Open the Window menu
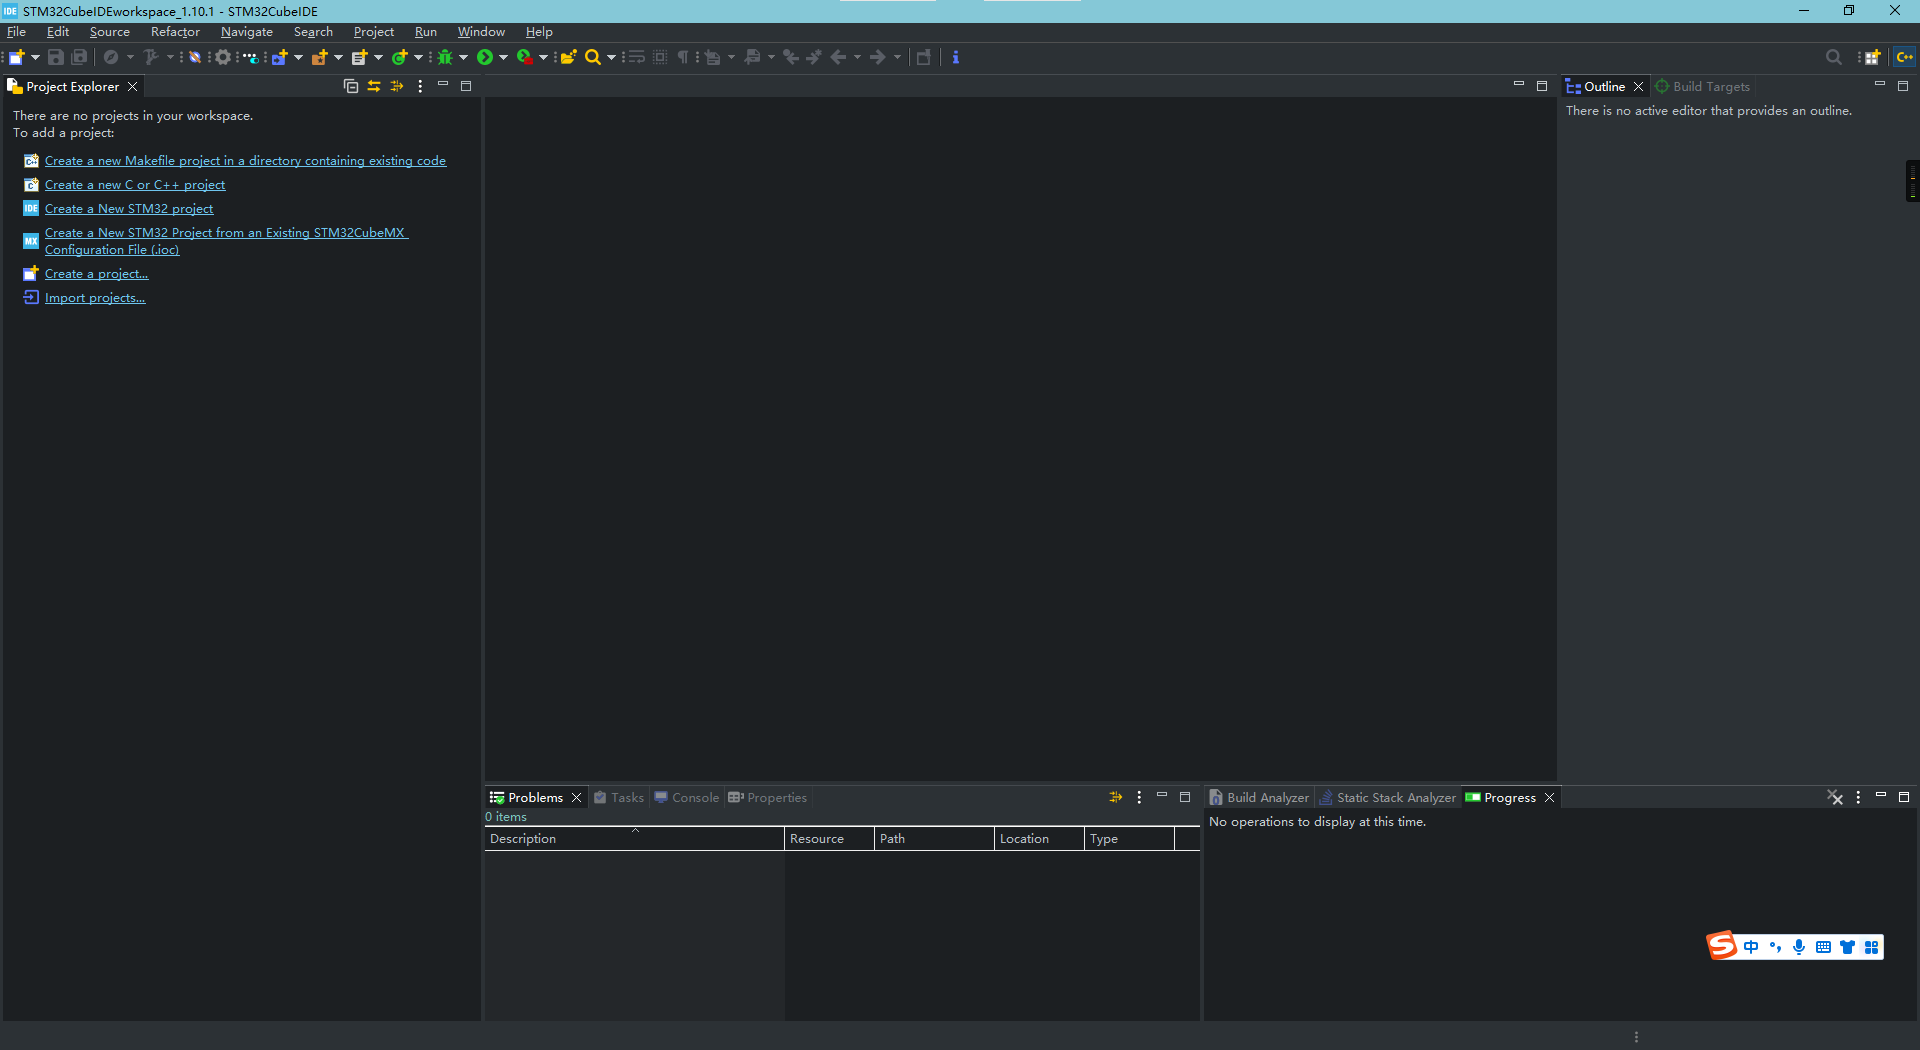Image resolution: width=1920 pixels, height=1050 pixels. tap(481, 31)
